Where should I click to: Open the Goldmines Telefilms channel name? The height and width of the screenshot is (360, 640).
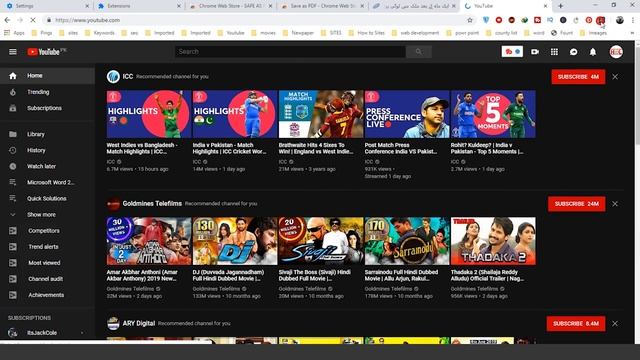click(152, 203)
